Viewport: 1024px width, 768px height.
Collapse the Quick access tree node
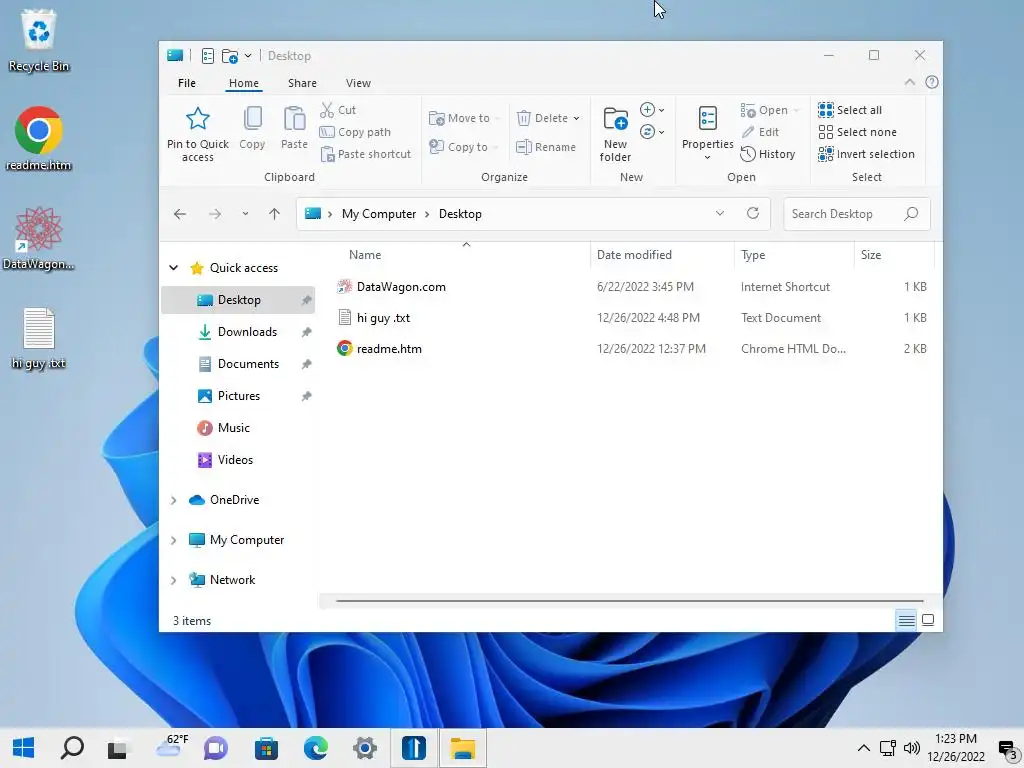click(x=174, y=268)
